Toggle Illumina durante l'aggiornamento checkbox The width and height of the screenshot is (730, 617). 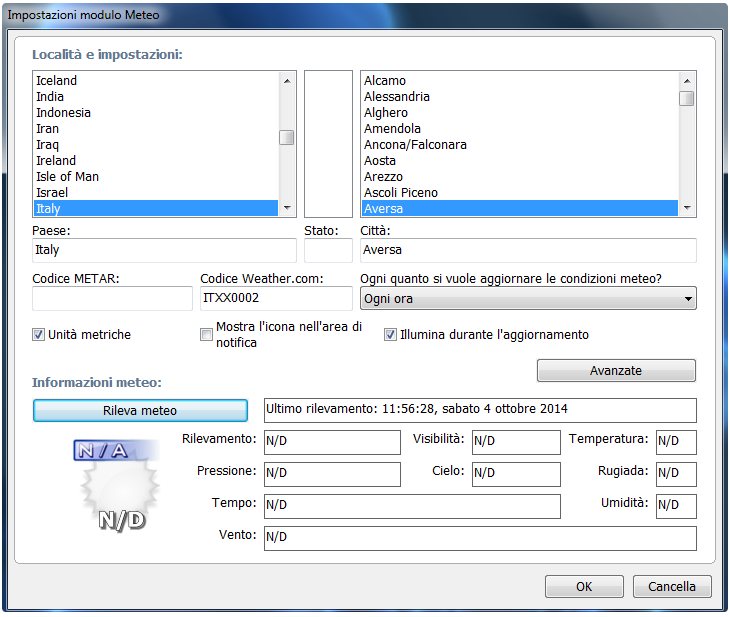click(391, 335)
